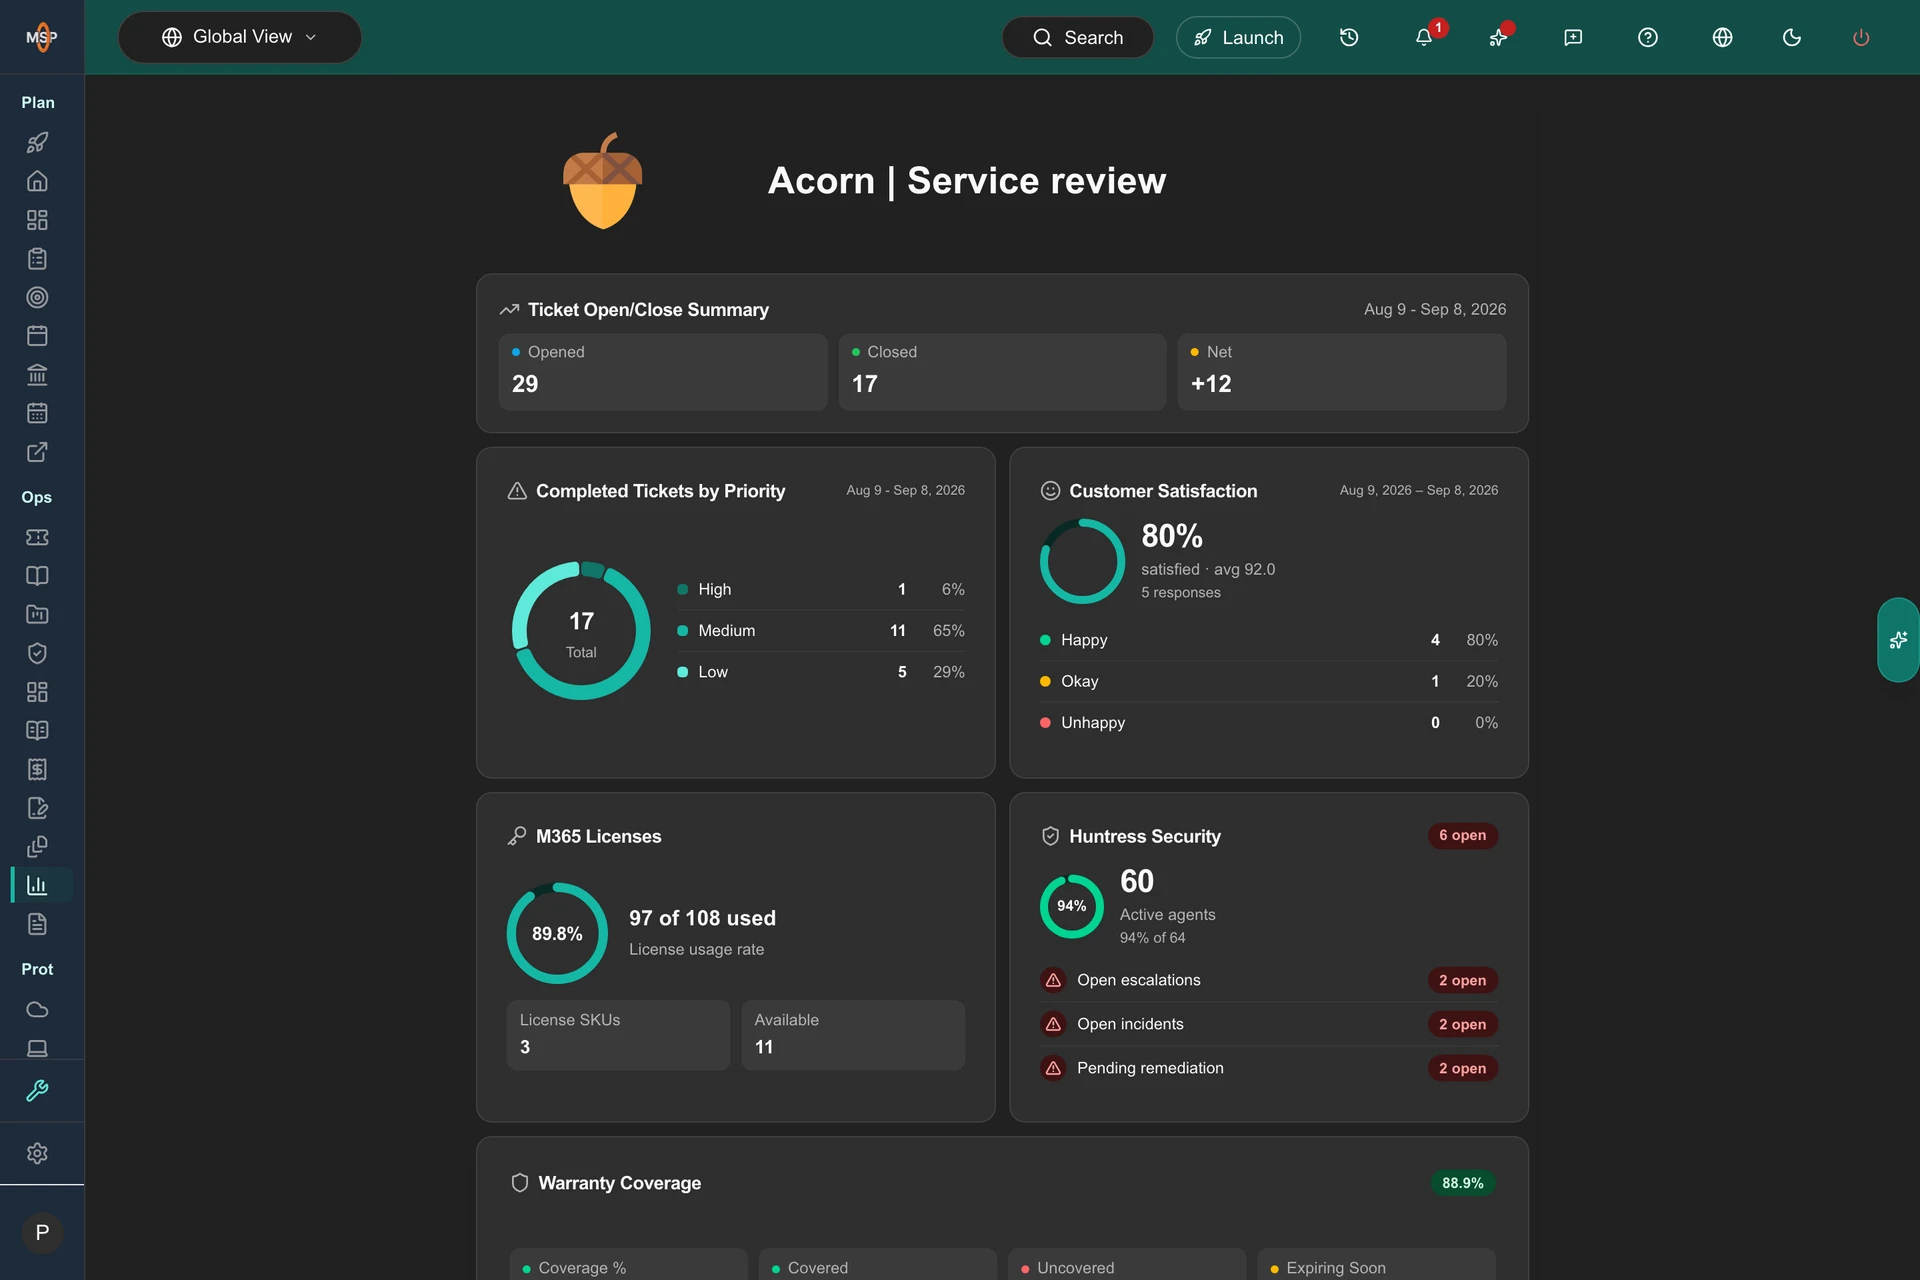Click the Ops section label
The width and height of the screenshot is (1920, 1280).
pyautogui.click(x=37, y=497)
